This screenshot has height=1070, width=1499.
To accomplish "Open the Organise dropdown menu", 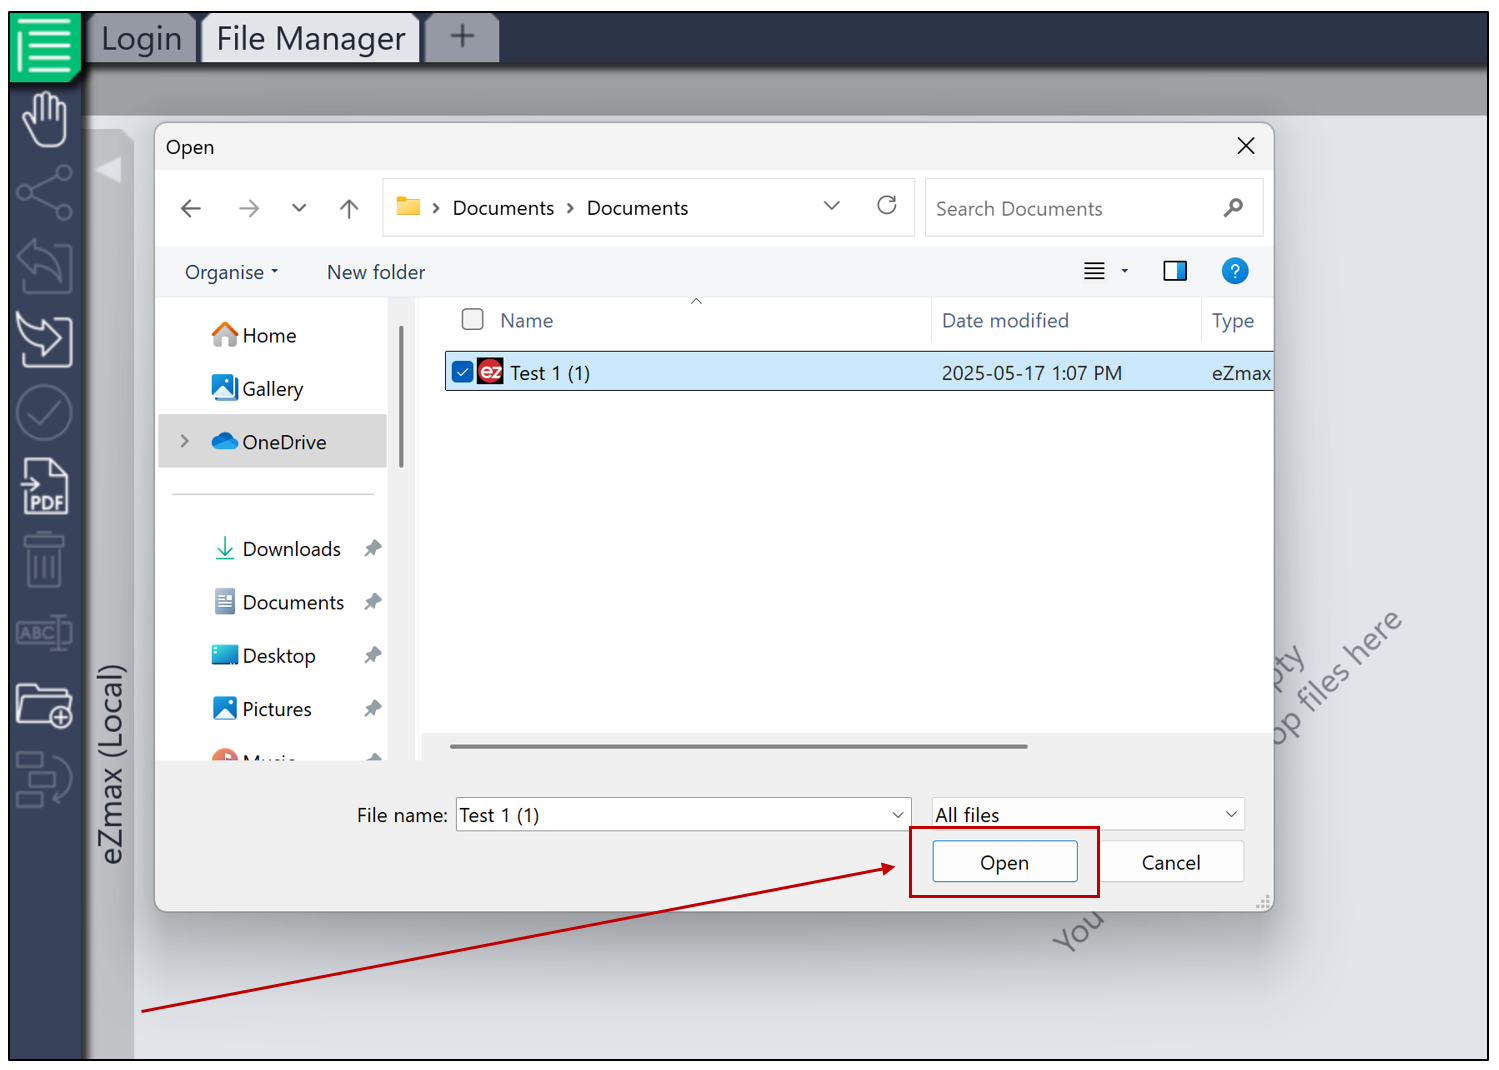I will pyautogui.click(x=231, y=272).
